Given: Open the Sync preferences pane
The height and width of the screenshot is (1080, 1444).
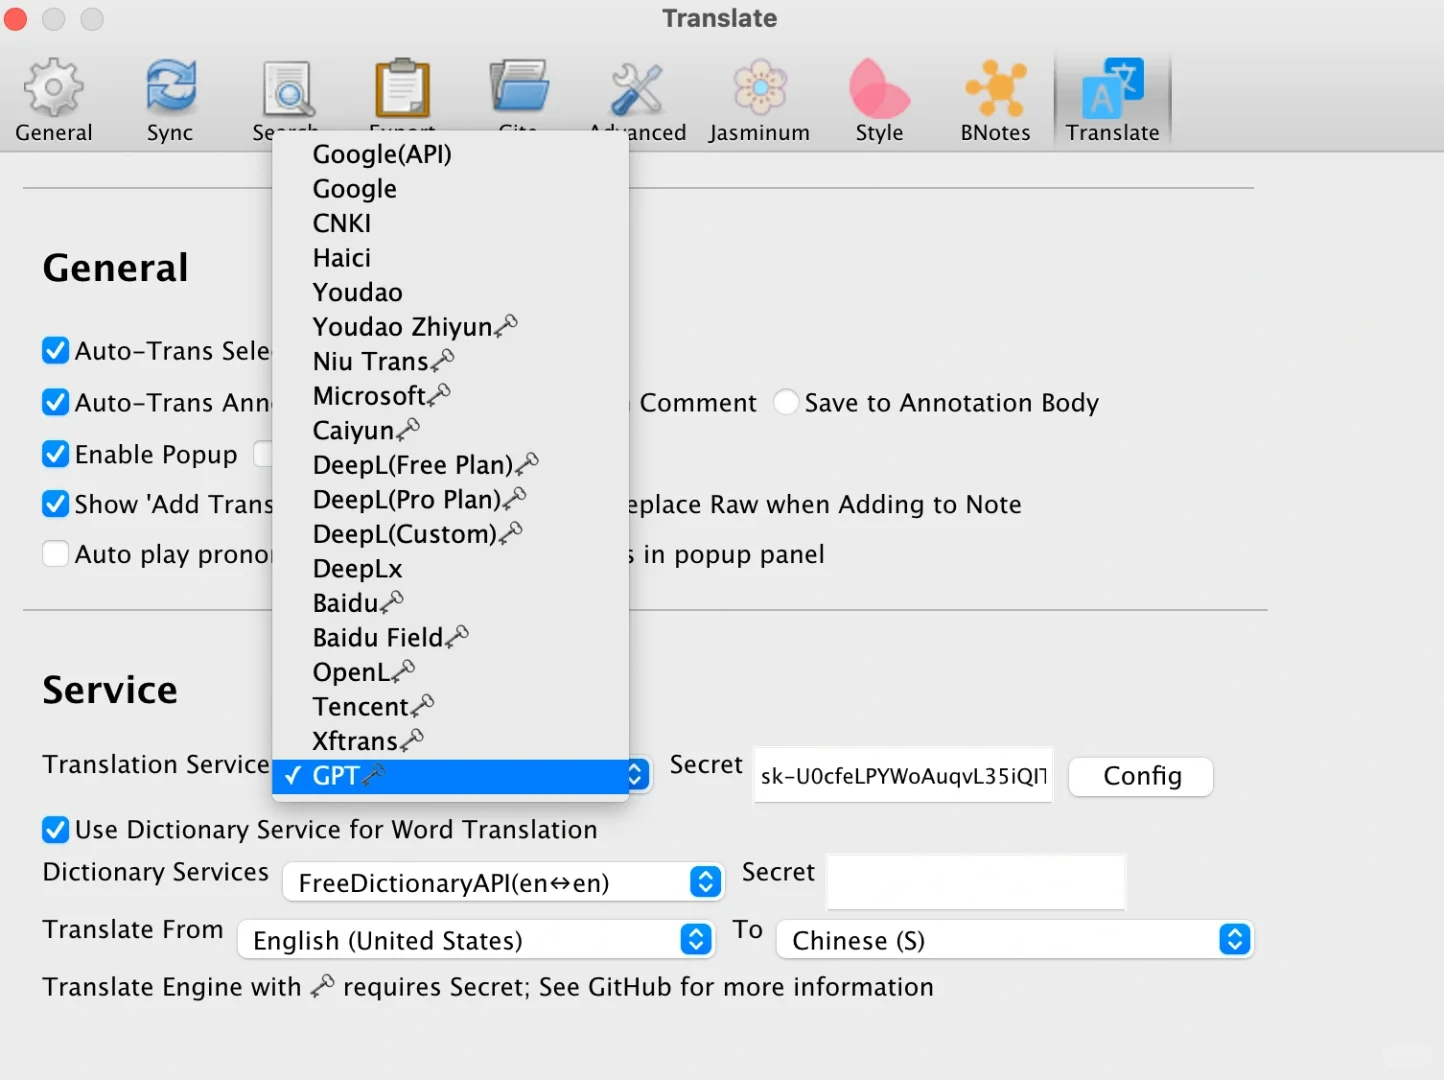Looking at the screenshot, I should coord(170,101).
